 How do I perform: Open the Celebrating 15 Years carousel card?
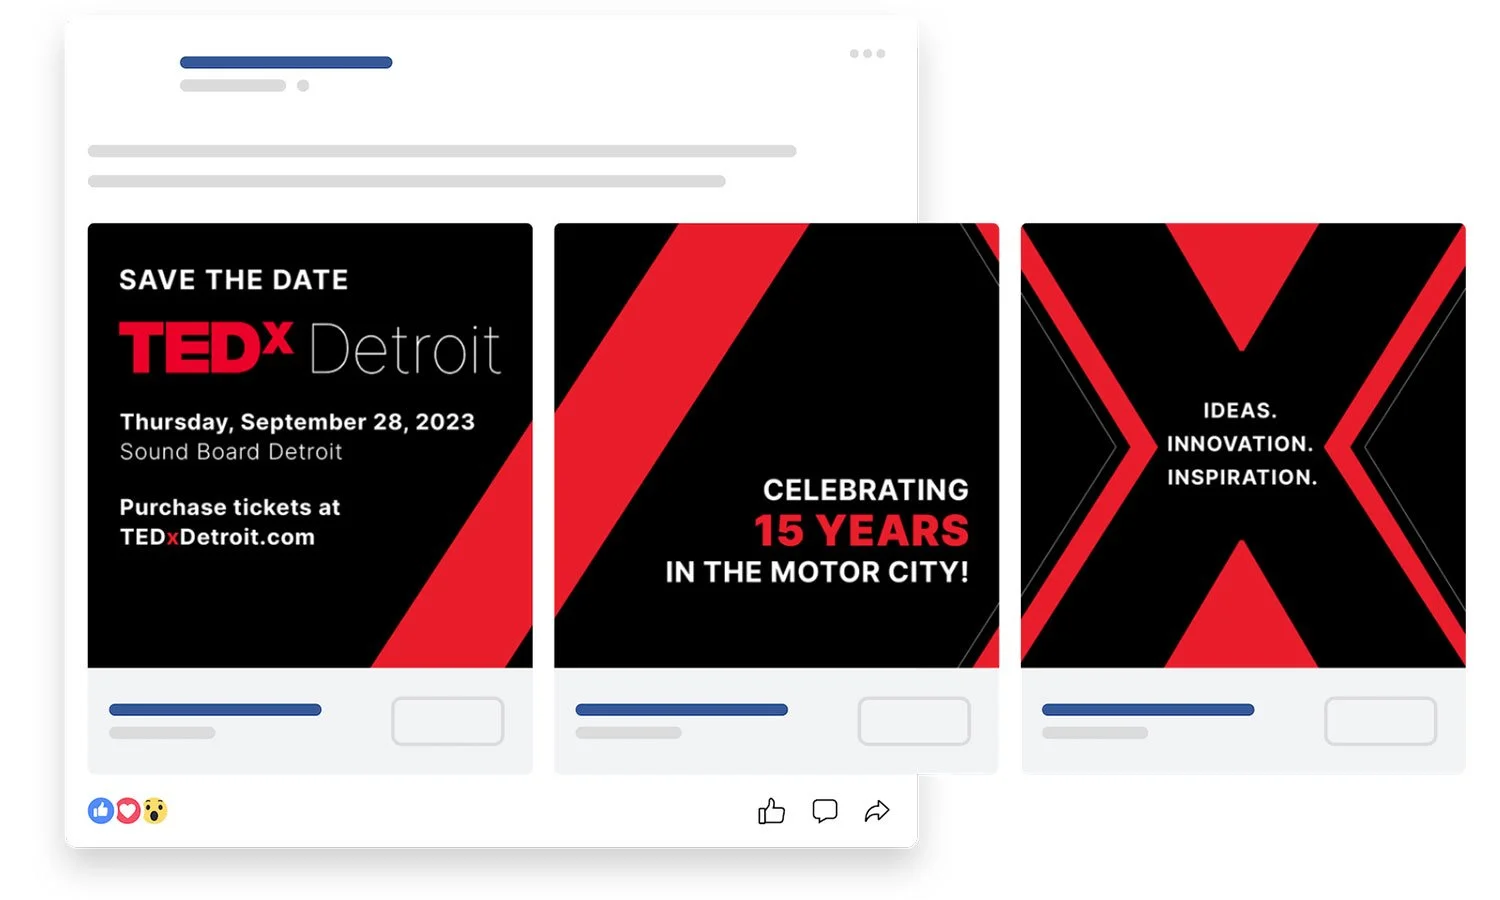coord(776,445)
